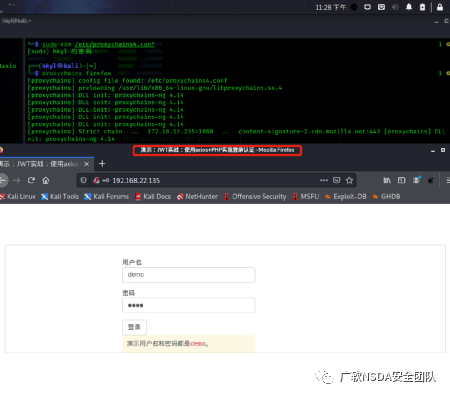Click the password input field
This screenshot has height=397, width=450.
[189, 305]
